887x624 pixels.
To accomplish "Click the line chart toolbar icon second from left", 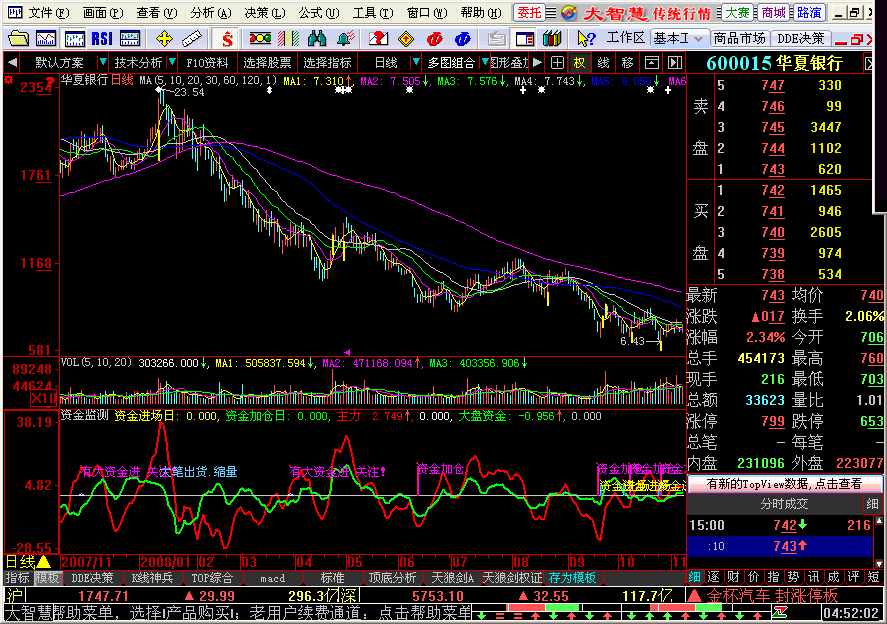I will [46, 38].
